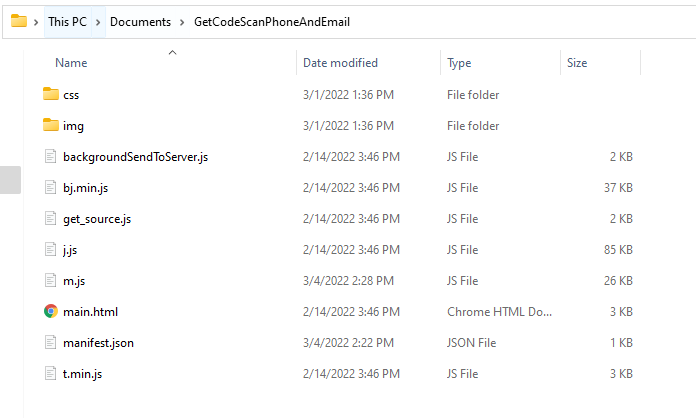
Task: Click the left navigation pane scrollbar thumb
Action: [x=10, y=180]
